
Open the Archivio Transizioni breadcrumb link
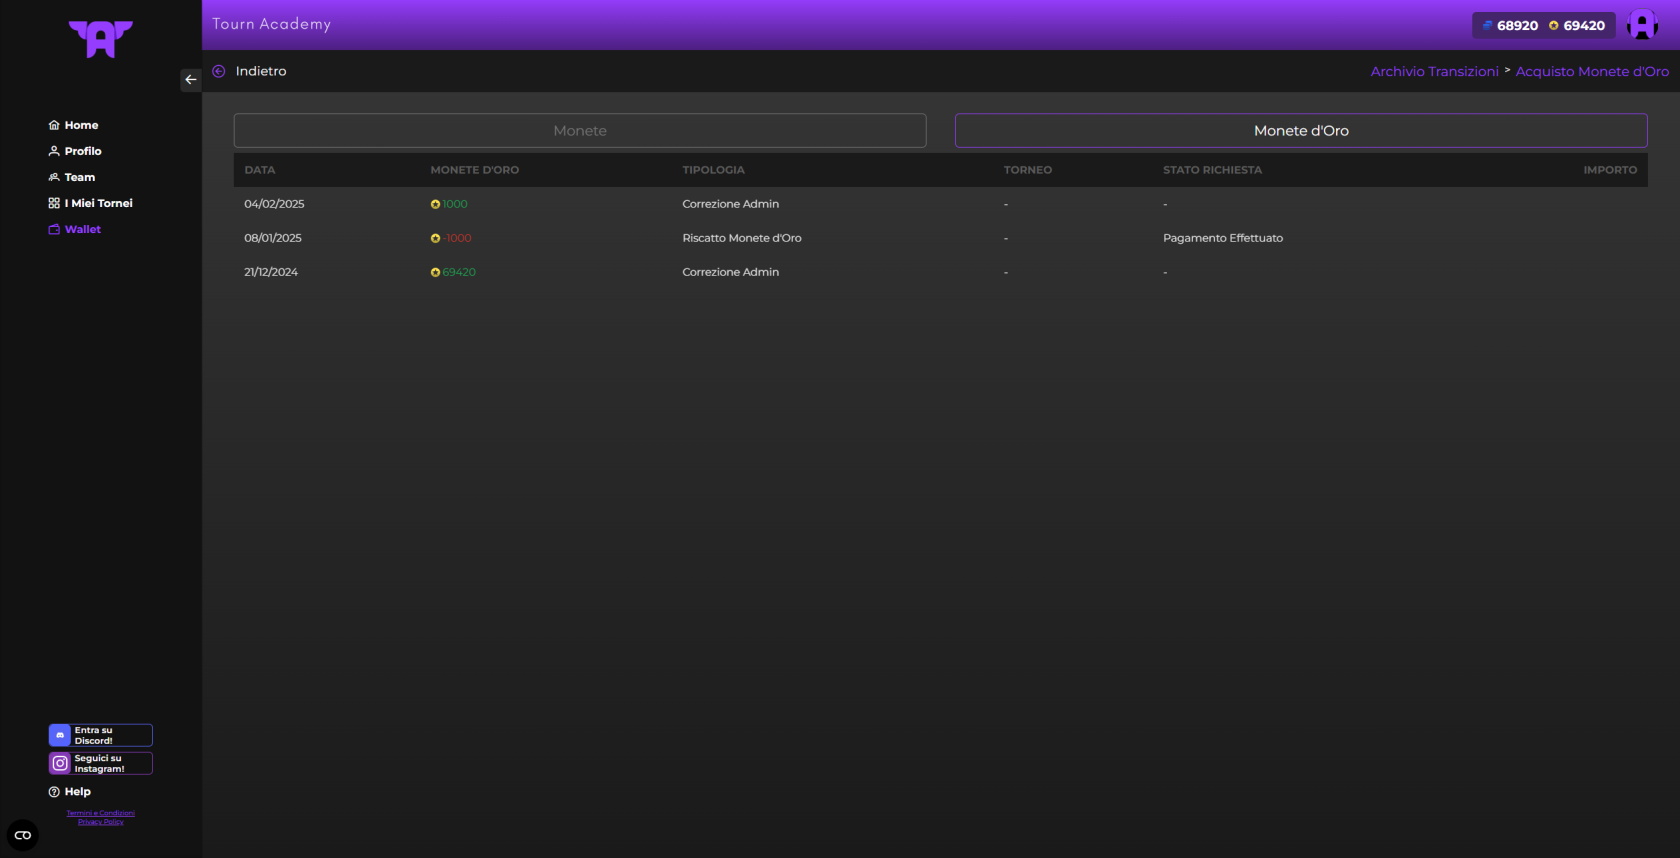[x=1434, y=72]
